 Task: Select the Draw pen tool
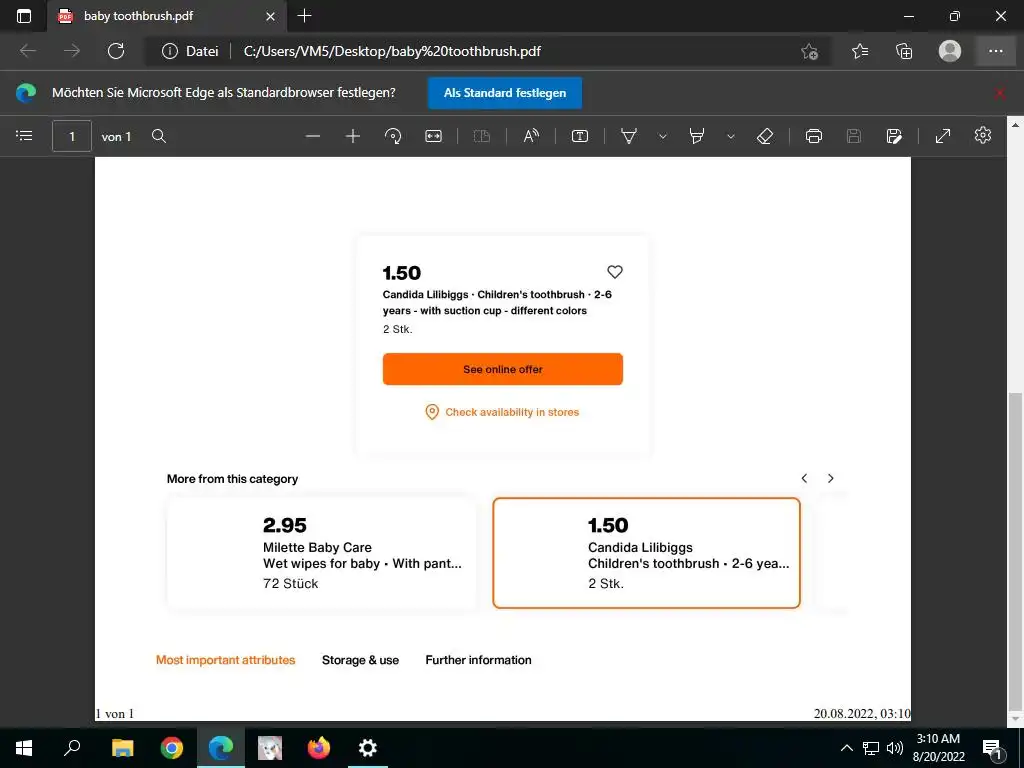click(x=629, y=136)
